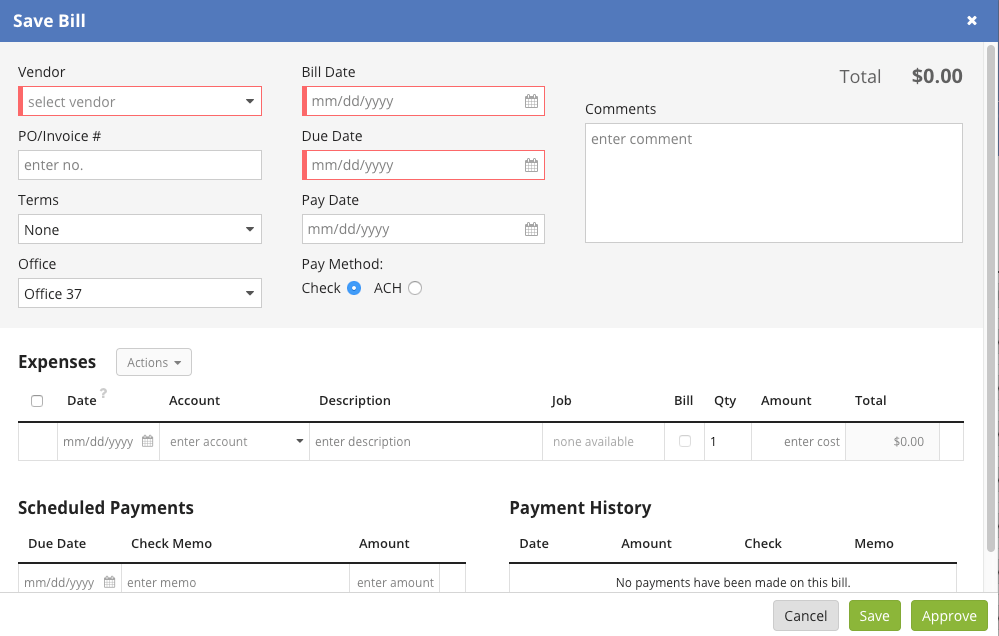Open the expense row date calendar icon

click(x=147, y=441)
